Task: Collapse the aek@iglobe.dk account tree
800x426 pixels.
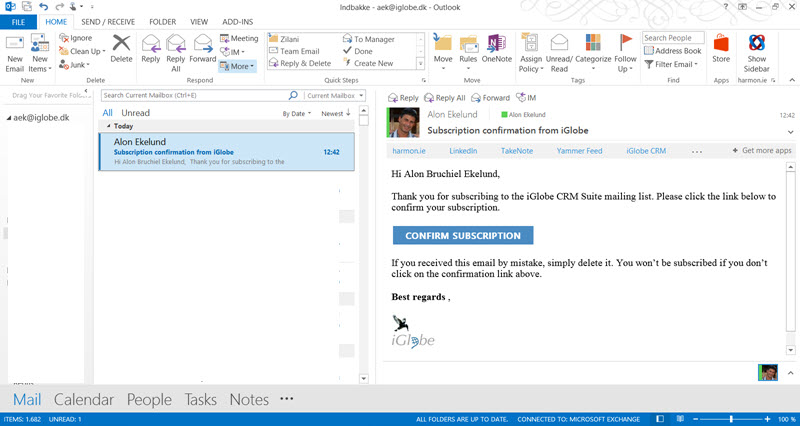Action: click(x=9, y=118)
